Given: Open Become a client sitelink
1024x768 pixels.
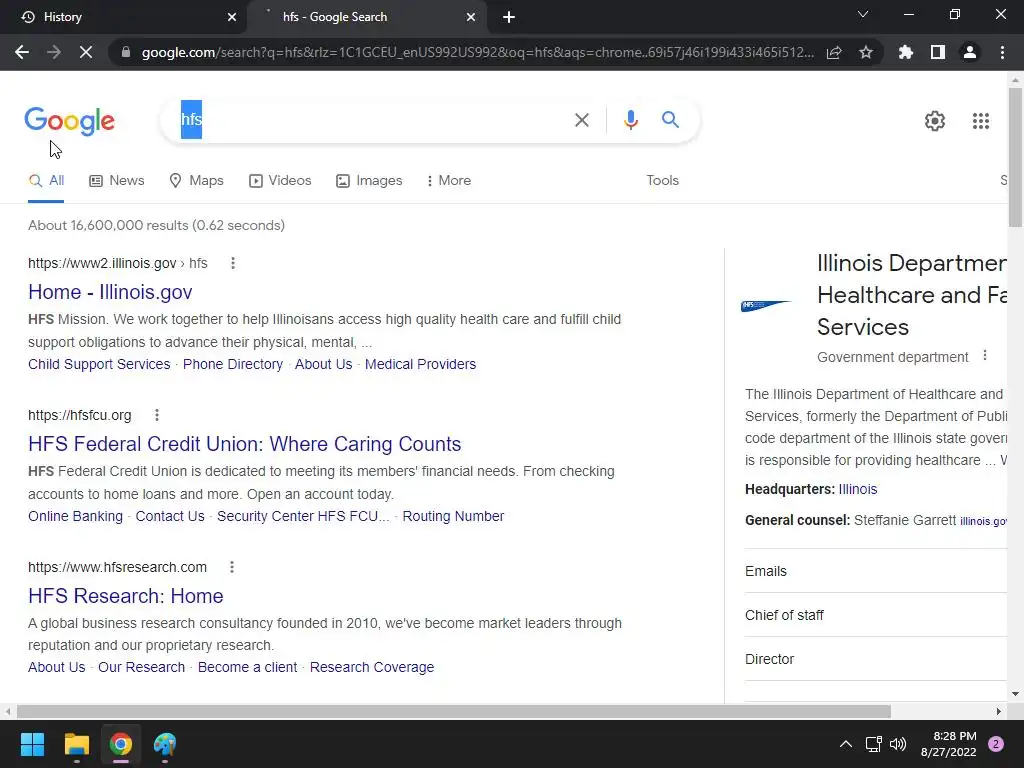Looking at the screenshot, I should [248, 667].
